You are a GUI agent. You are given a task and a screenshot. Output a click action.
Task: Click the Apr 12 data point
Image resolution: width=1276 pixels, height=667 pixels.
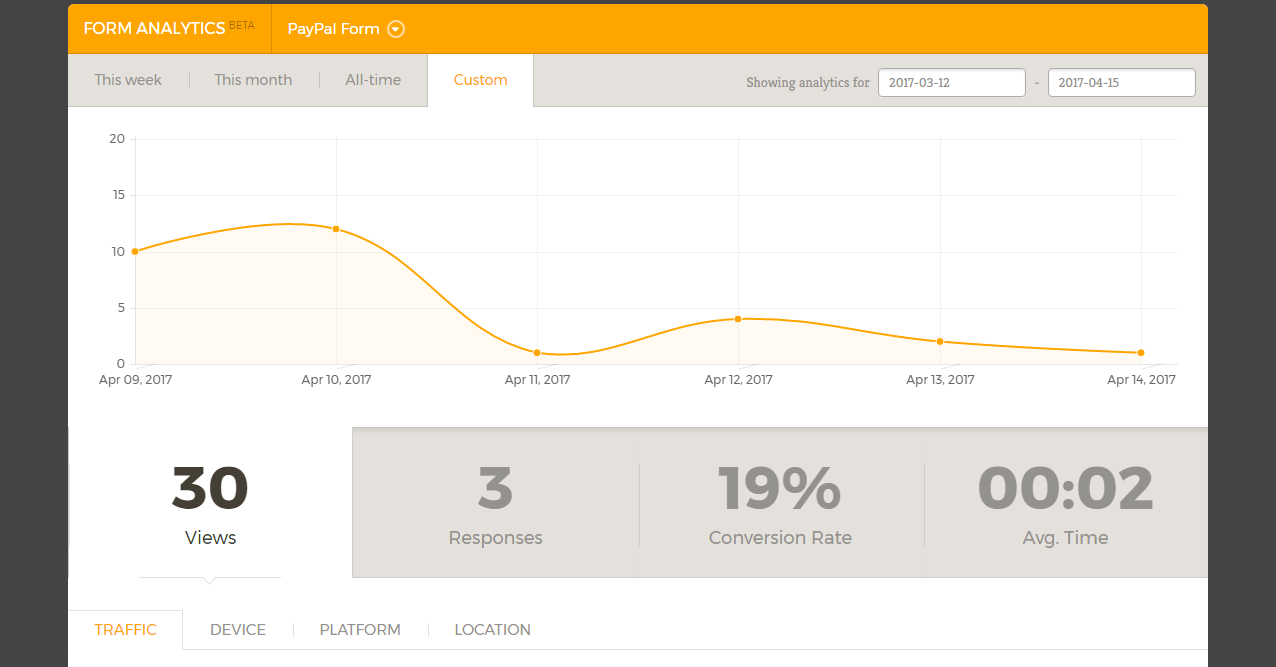point(738,319)
